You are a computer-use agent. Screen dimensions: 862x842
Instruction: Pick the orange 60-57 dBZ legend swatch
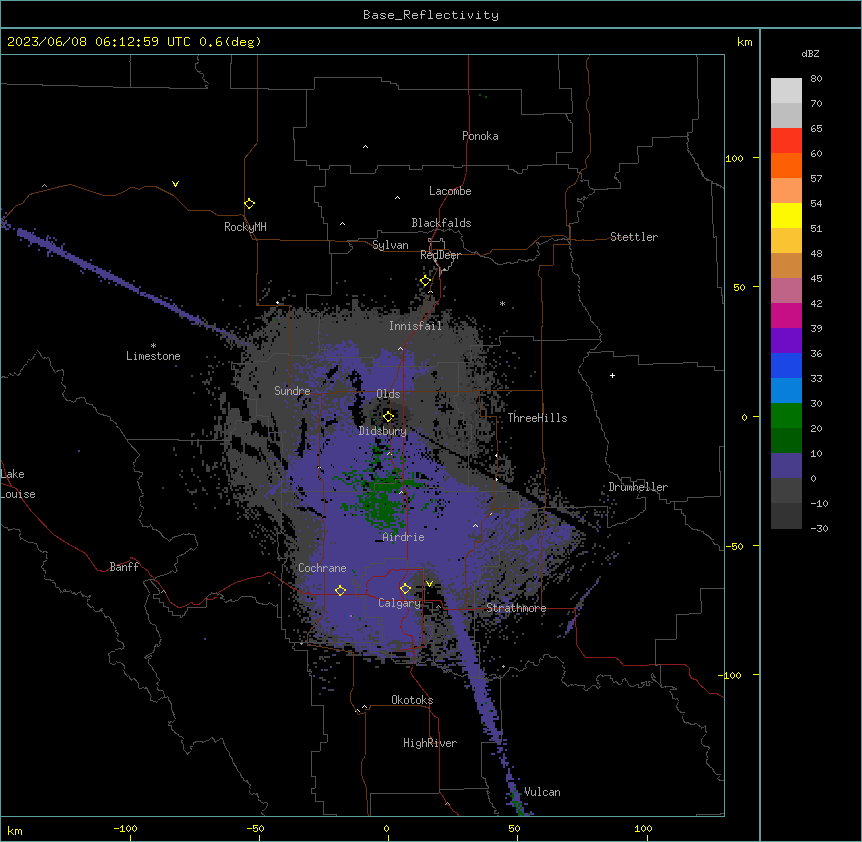click(x=786, y=165)
